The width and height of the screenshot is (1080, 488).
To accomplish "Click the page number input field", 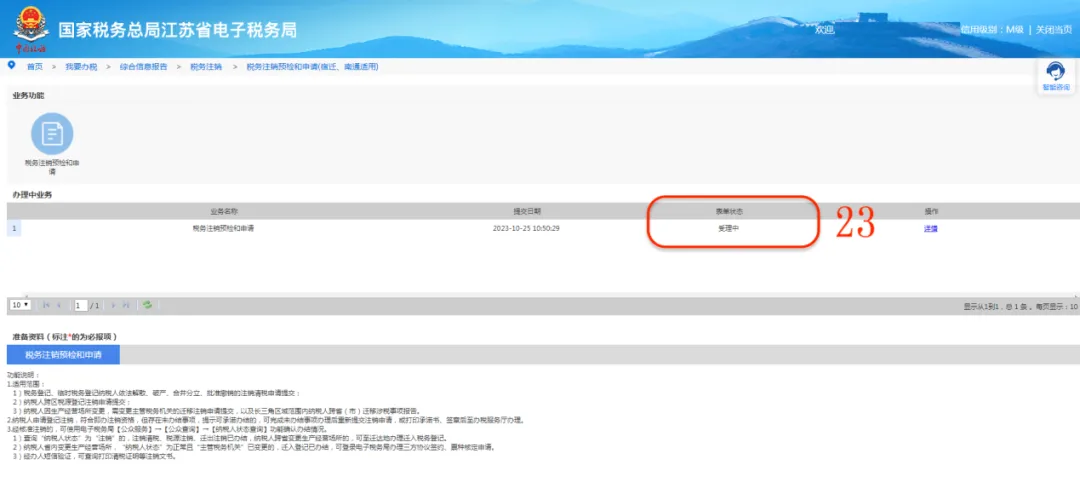I will [81, 304].
